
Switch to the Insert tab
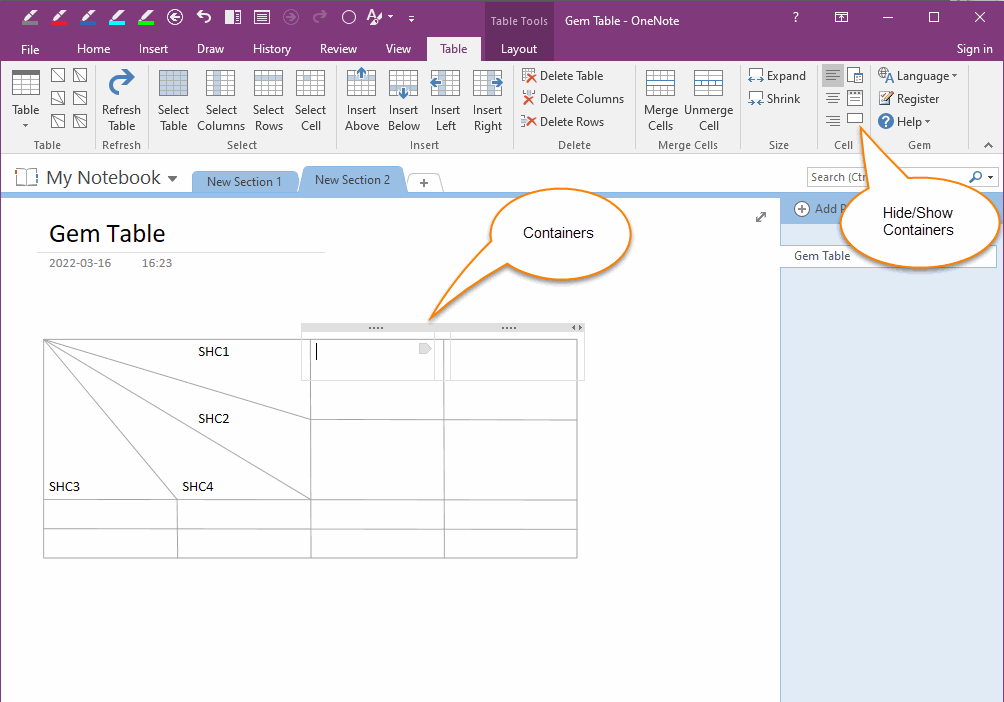[x=153, y=49]
